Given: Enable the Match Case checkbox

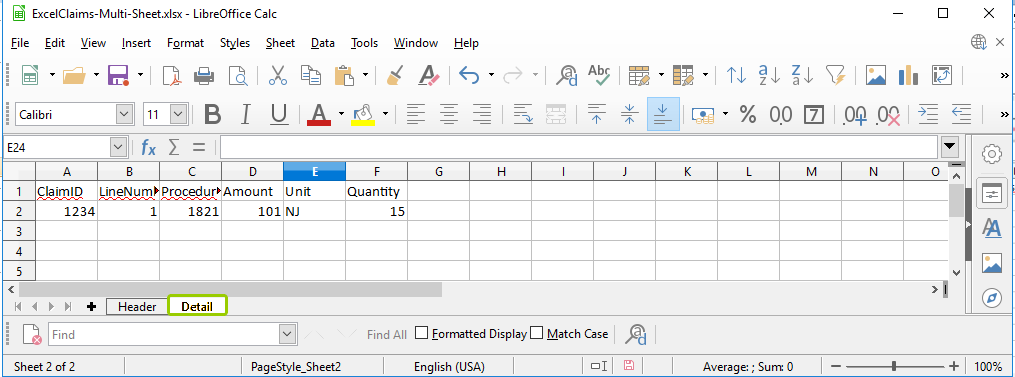Looking at the screenshot, I should click(x=536, y=333).
